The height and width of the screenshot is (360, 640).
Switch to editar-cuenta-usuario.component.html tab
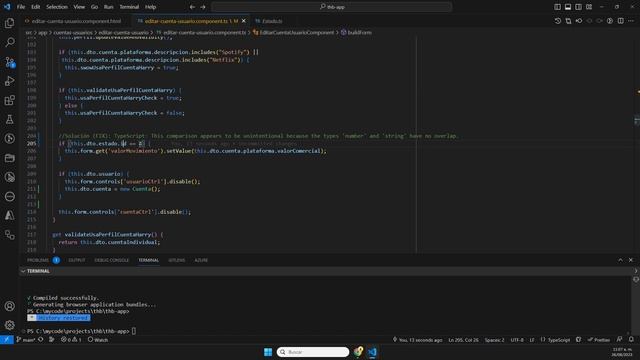click(x=76, y=21)
